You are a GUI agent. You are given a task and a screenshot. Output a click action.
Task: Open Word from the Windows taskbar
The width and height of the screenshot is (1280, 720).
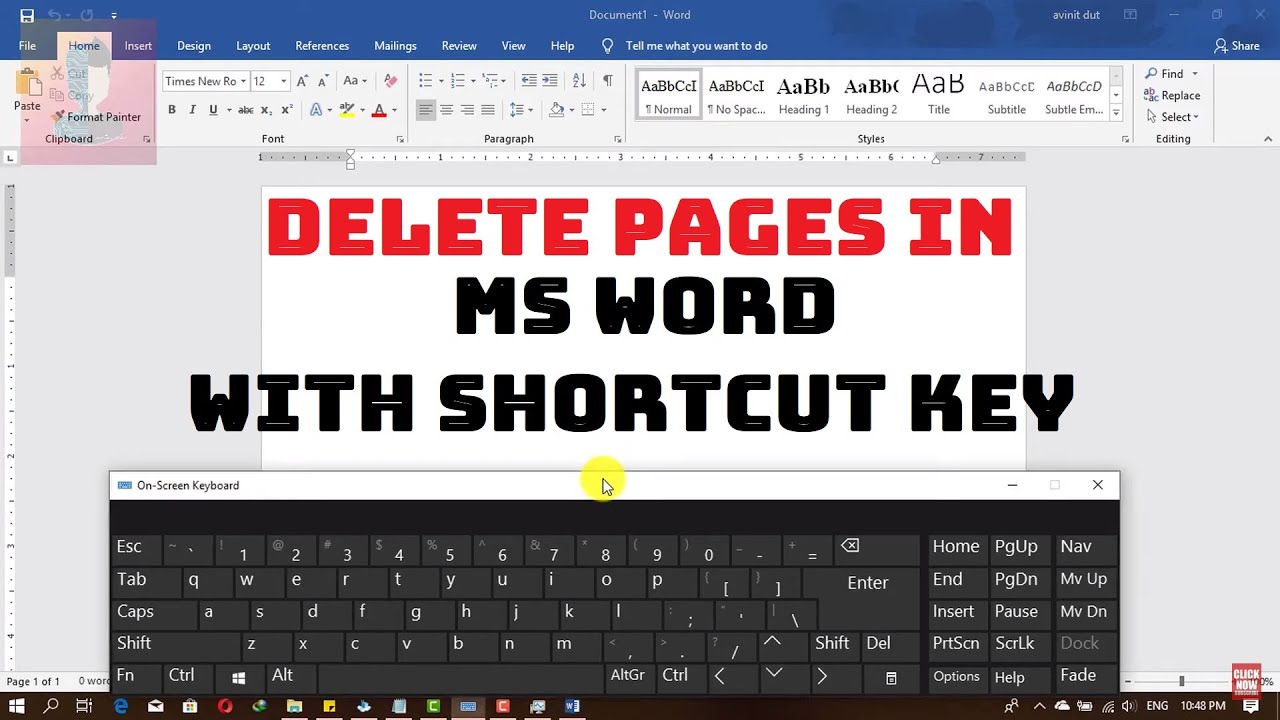click(572, 706)
